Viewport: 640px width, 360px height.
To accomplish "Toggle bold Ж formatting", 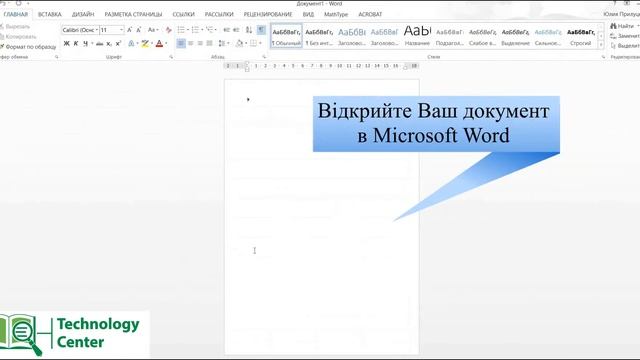I will (x=67, y=43).
